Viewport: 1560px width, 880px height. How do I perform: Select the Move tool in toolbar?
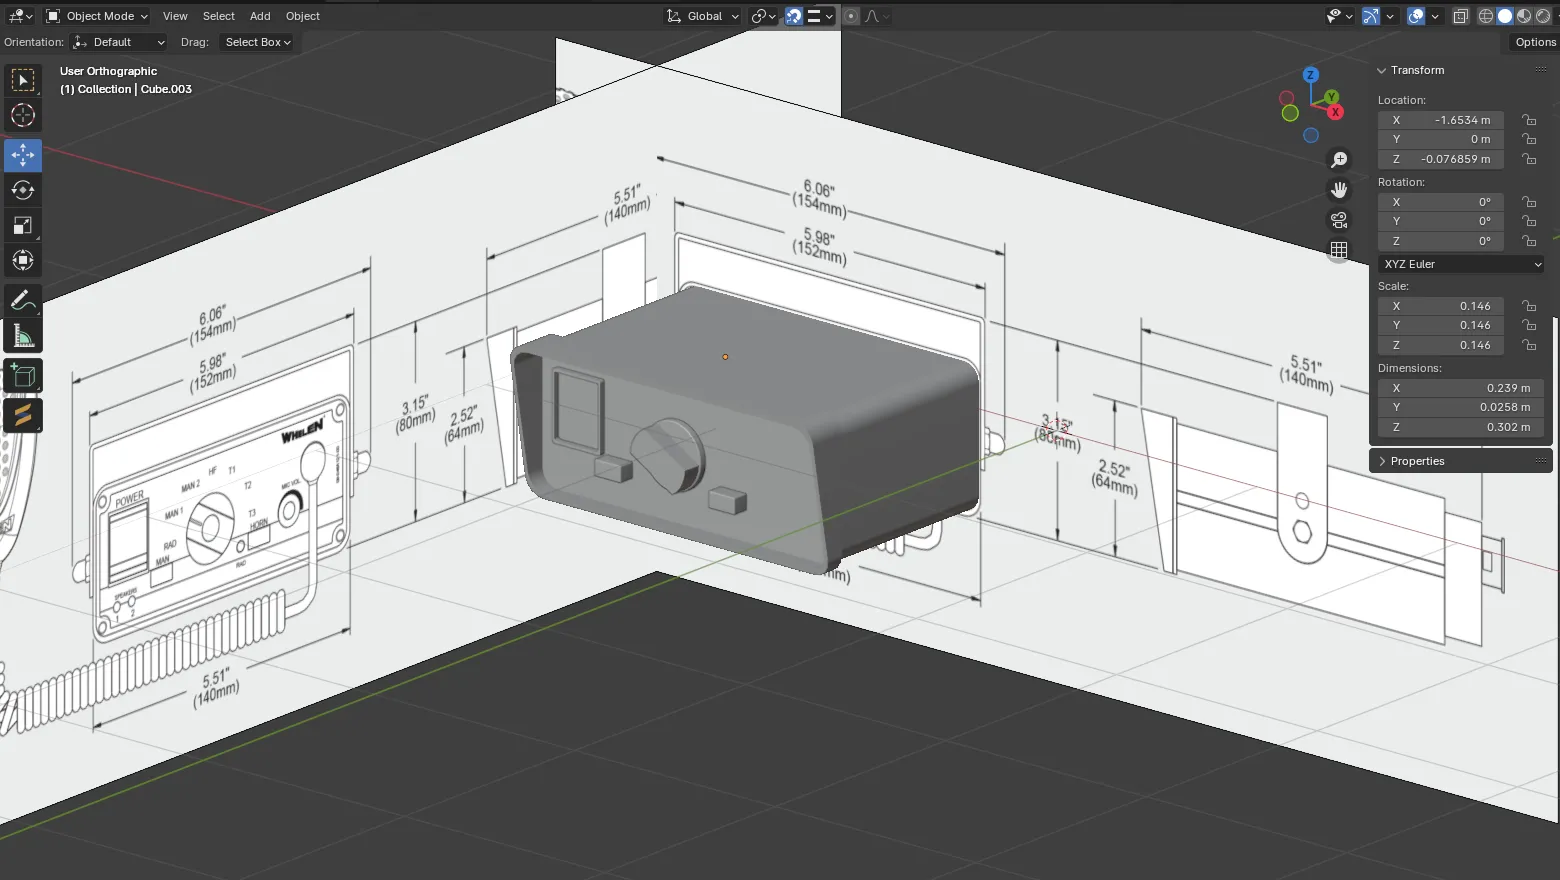[x=23, y=155]
